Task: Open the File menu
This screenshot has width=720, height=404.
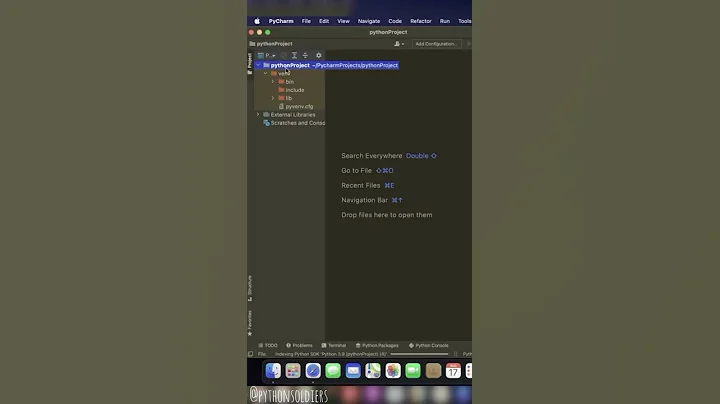Action: coord(306,21)
